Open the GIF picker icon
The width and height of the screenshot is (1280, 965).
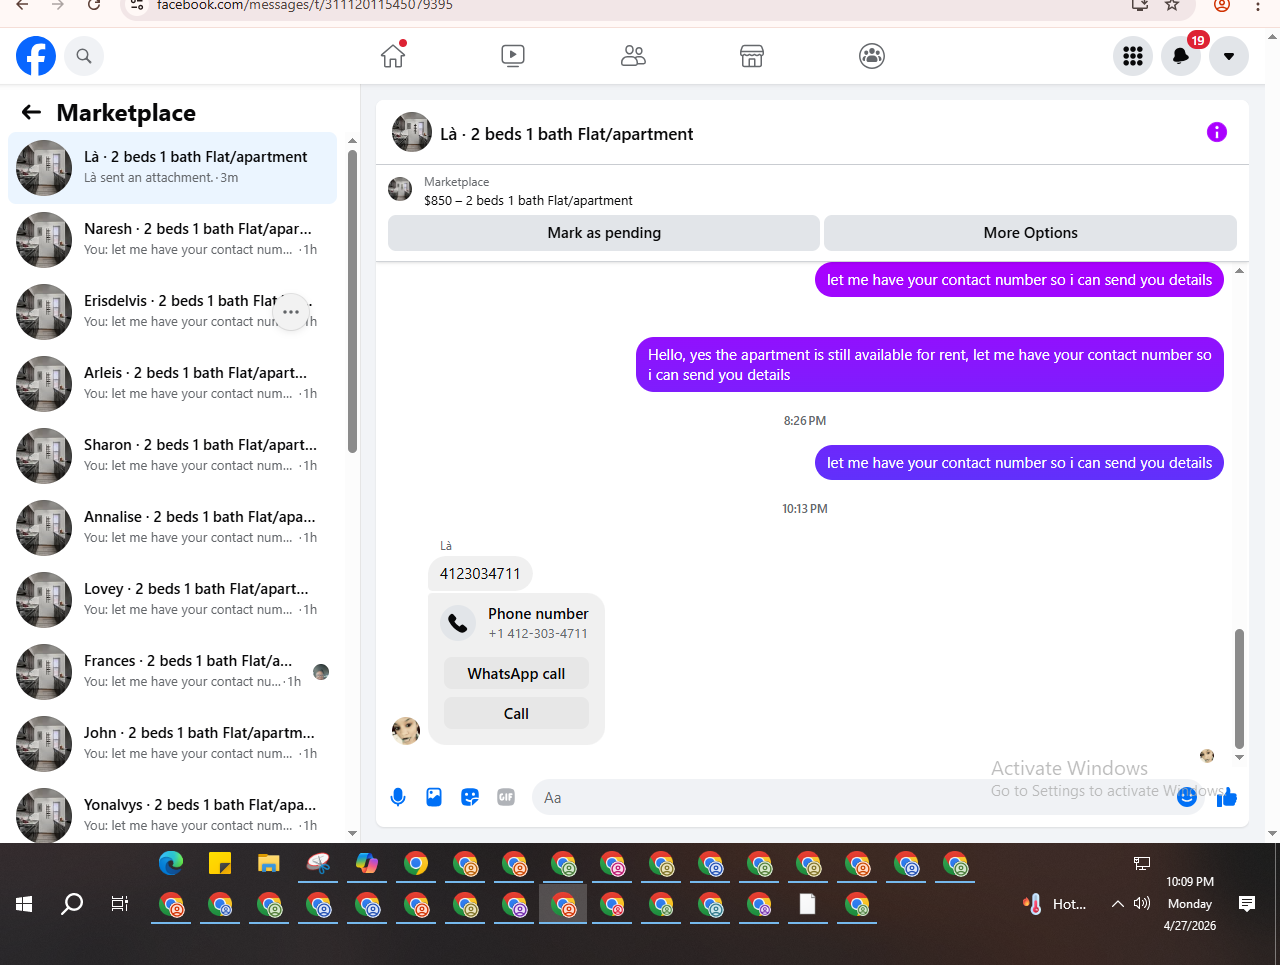point(506,797)
